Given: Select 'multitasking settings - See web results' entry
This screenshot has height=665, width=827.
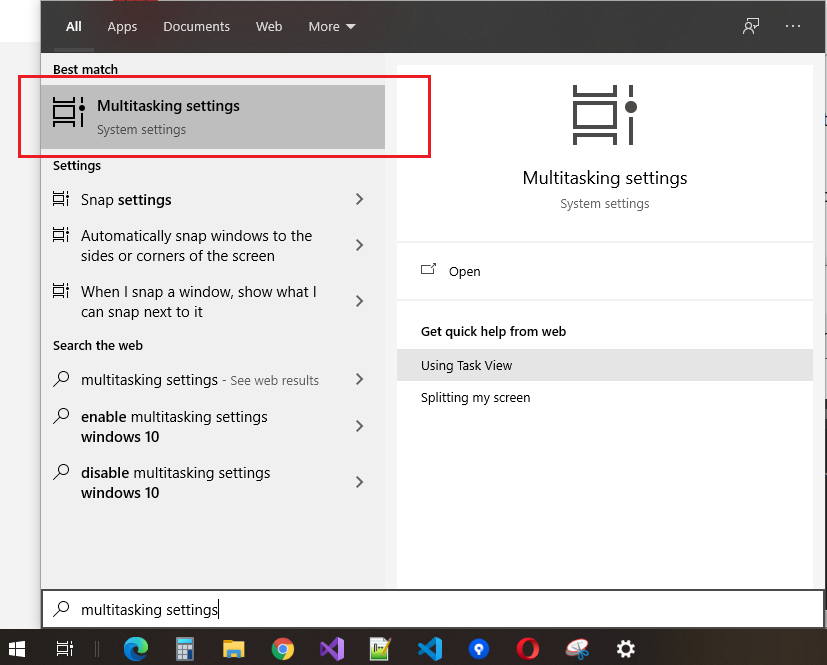Looking at the screenshot, I should [x=200, y=380].
